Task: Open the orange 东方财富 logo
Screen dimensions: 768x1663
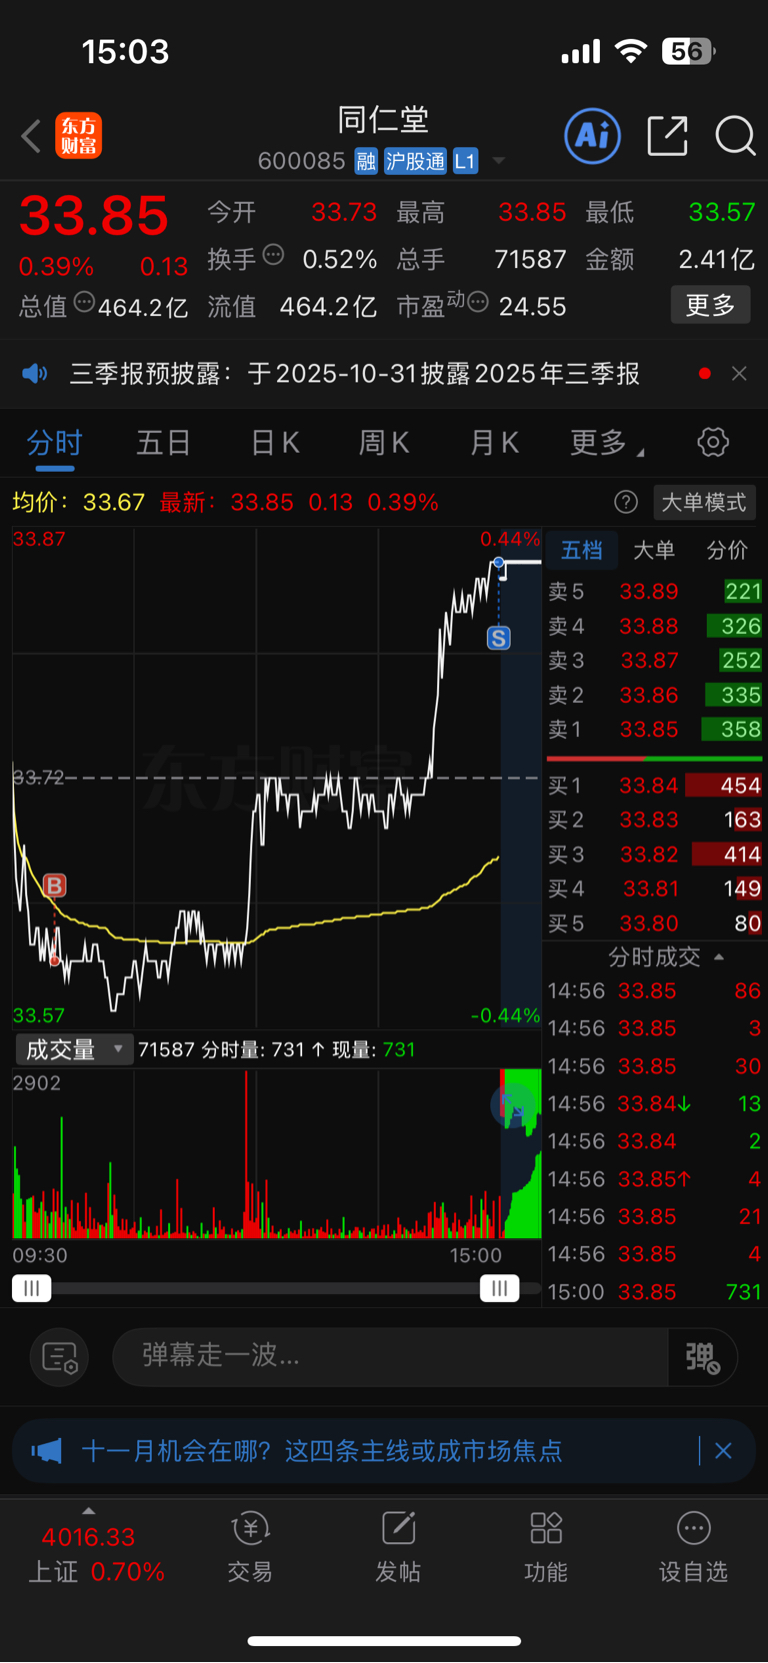Action: click(x=78, y=136)
